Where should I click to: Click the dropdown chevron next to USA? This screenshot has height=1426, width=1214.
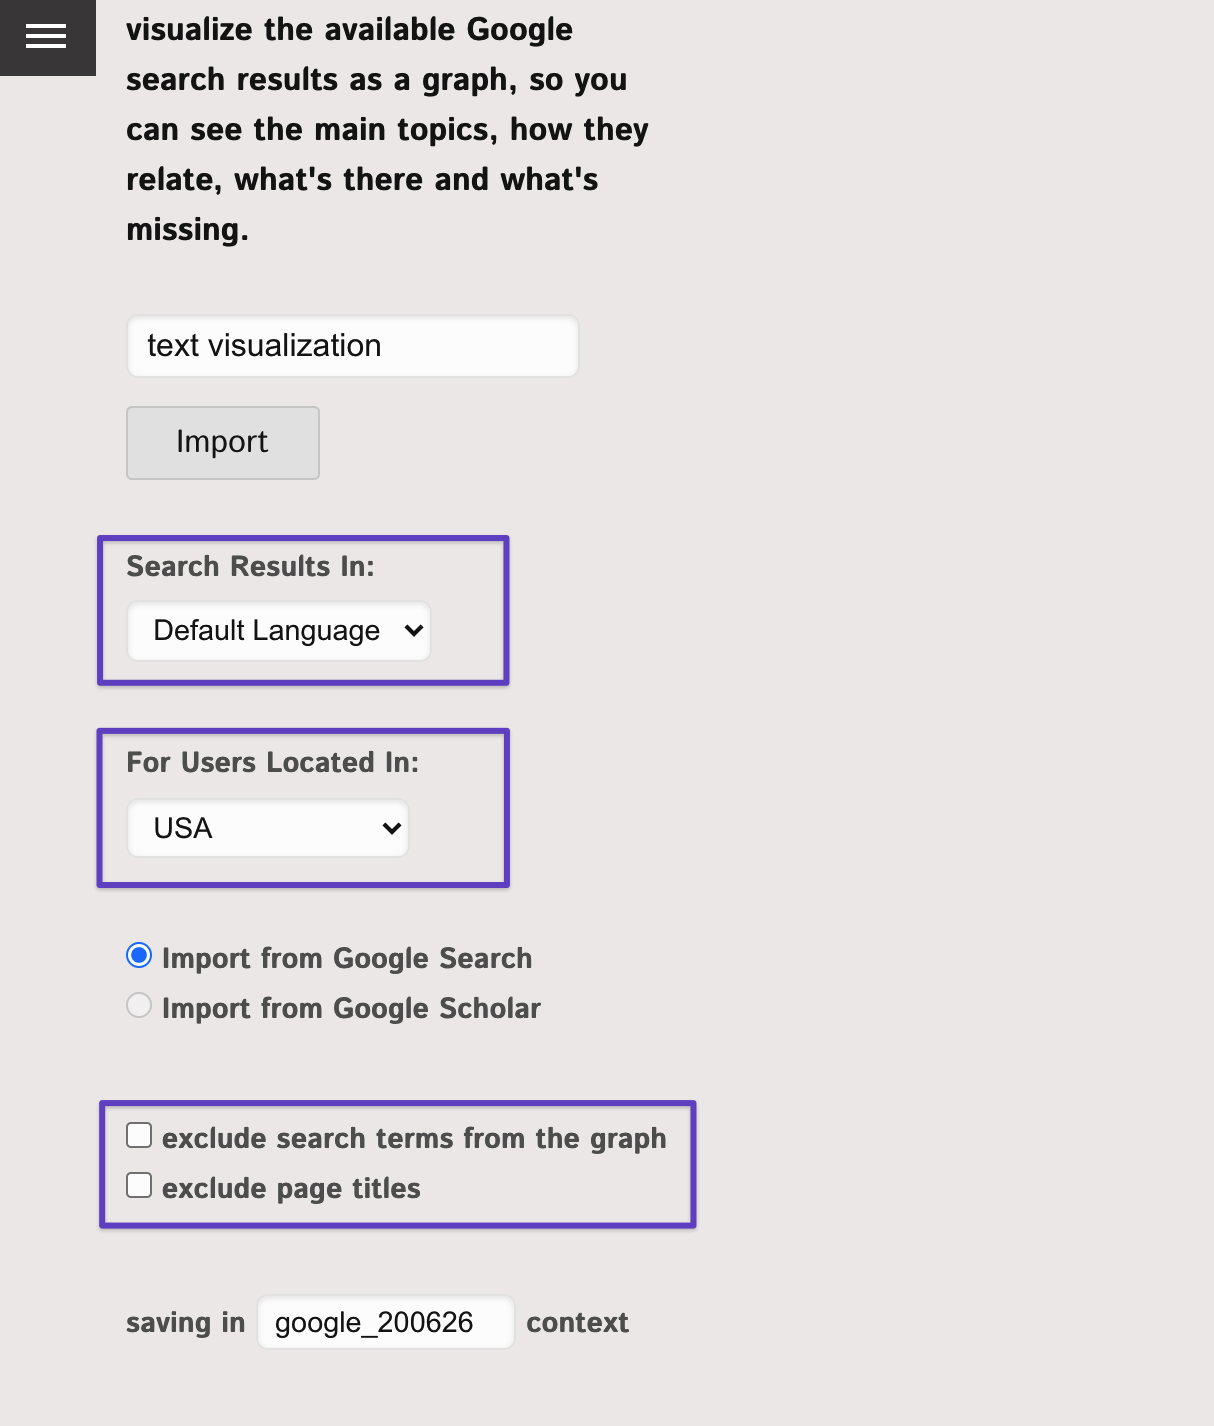coord(390,827)
